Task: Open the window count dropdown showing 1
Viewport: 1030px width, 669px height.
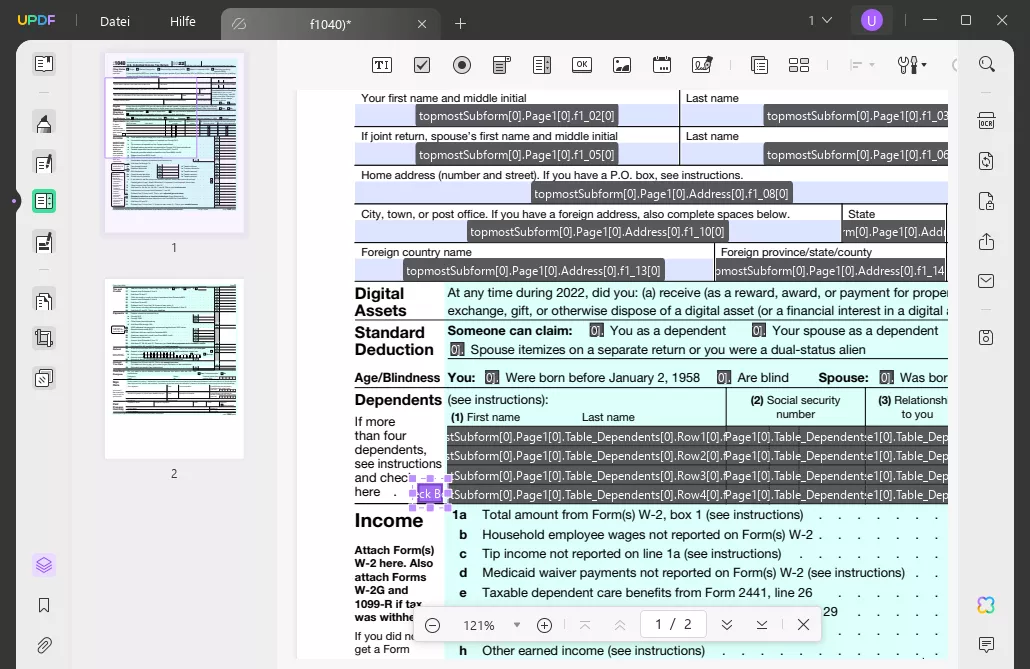Action: pyautogui.click(x=820, y=20)
